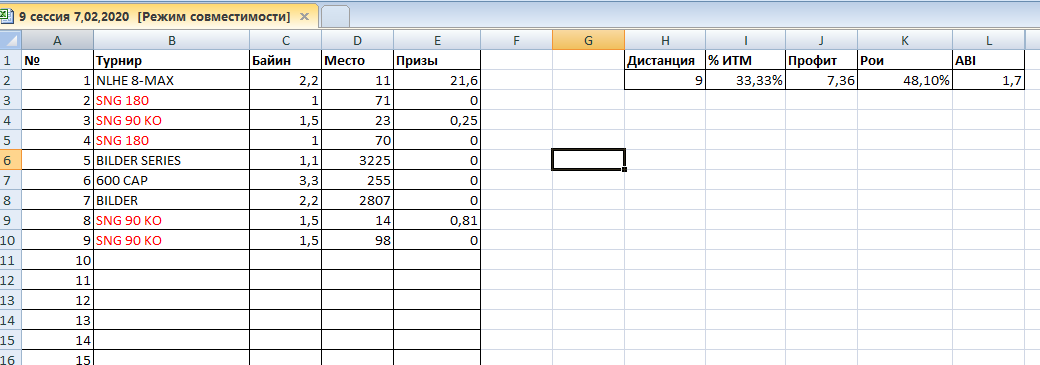The height and width of the screenshot is (365, 1040).
Task: Click the ROI value 48,10%
Action: pyautogui.click(x=905, y=81)
